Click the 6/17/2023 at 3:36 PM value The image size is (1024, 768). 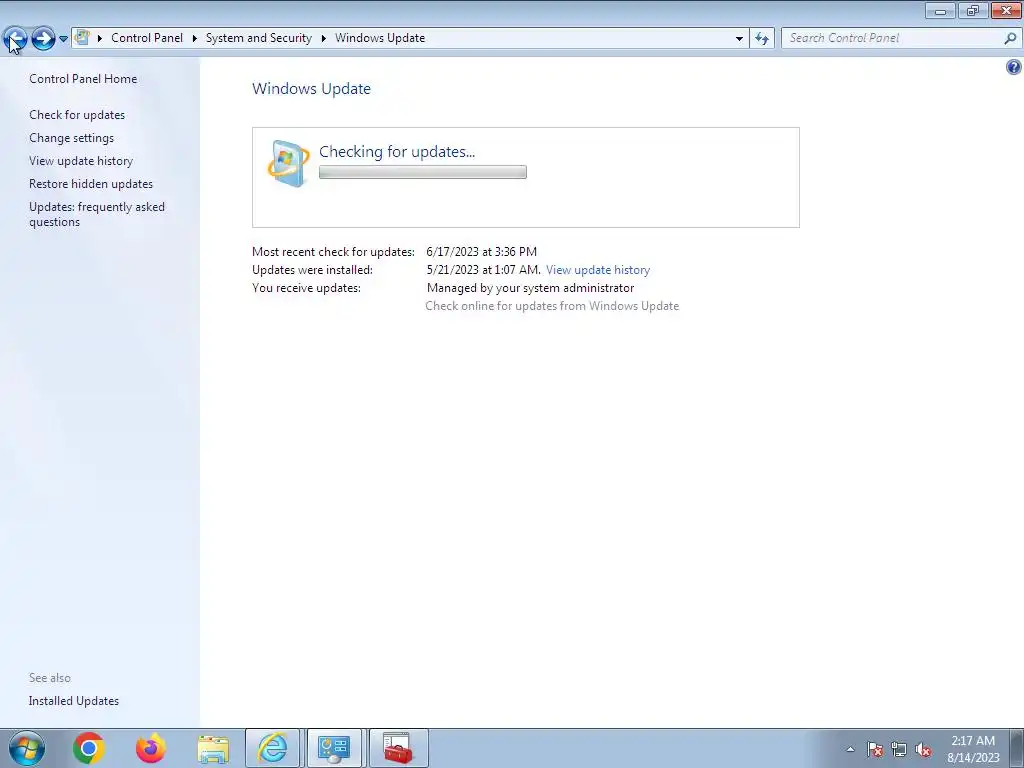pyautogui.click(x=481, y=251)
